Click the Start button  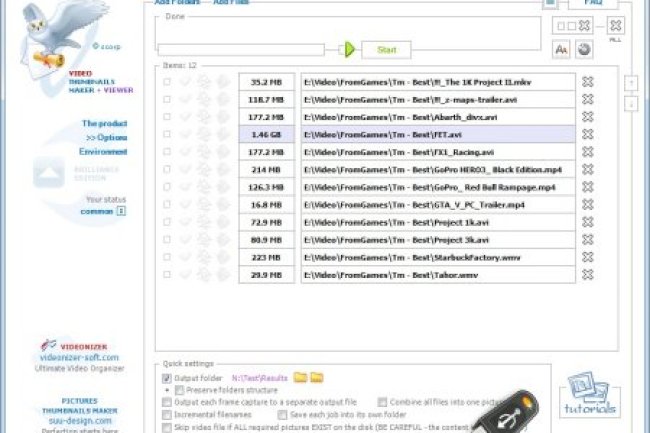(x=386, y=49)
